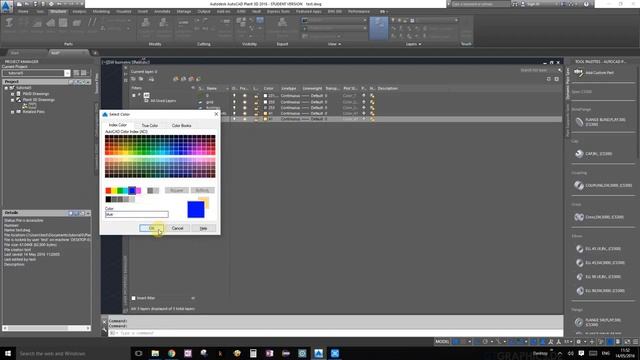Click the Refresh icon in layer manager
This screenshot has height=360, width=640.
(x=549, y=79)
